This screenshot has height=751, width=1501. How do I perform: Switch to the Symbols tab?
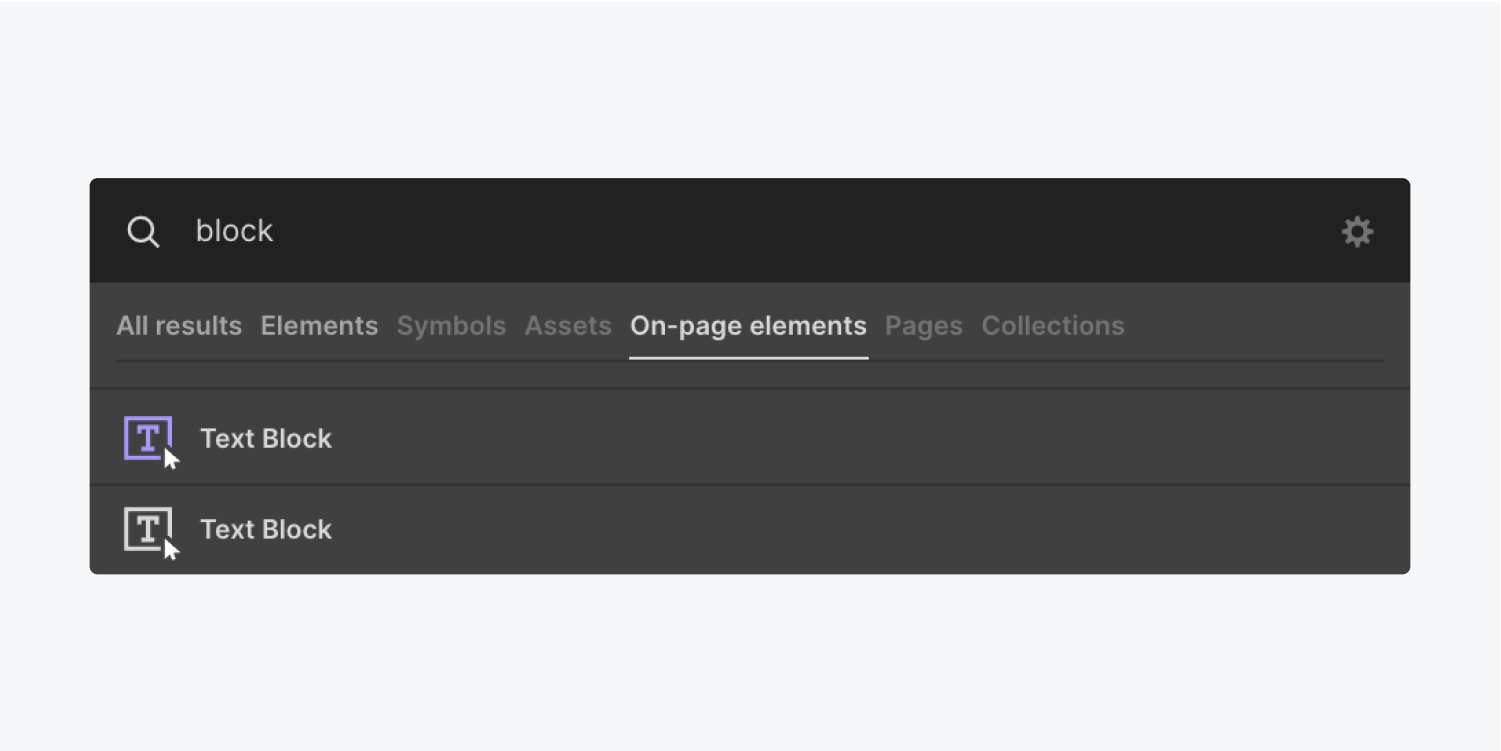451,326
